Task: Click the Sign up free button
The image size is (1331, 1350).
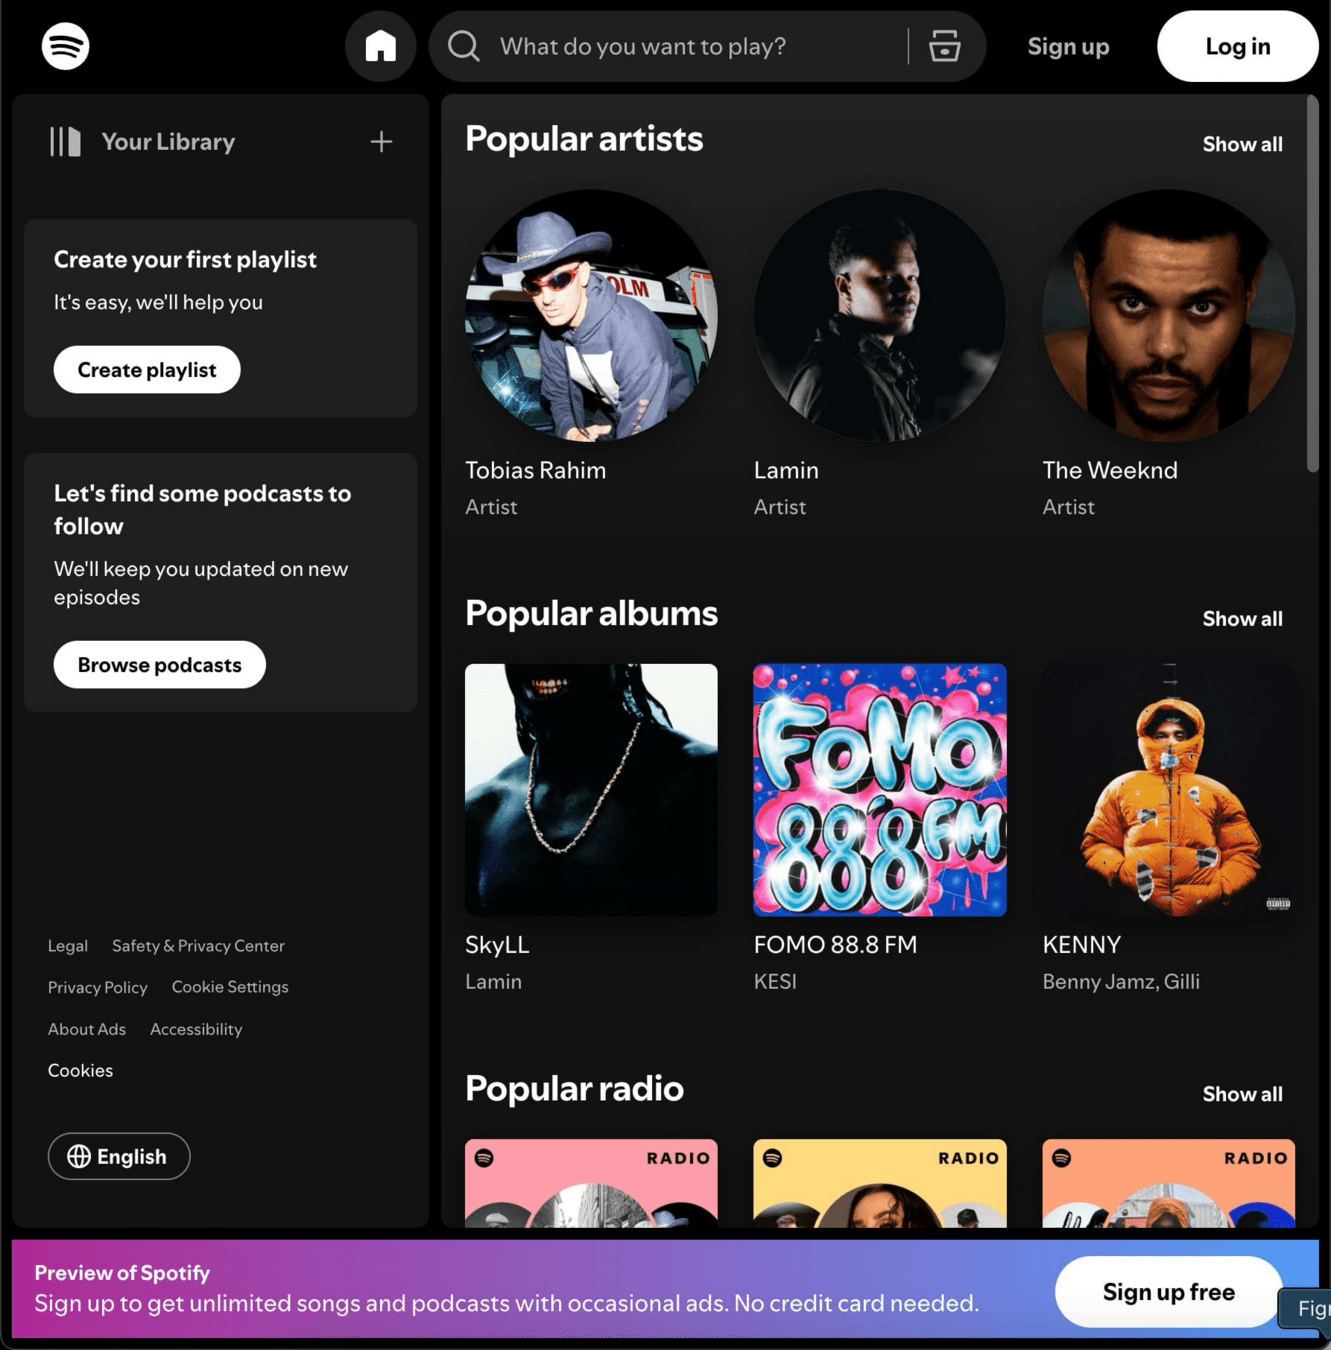Action: 1168,1291
